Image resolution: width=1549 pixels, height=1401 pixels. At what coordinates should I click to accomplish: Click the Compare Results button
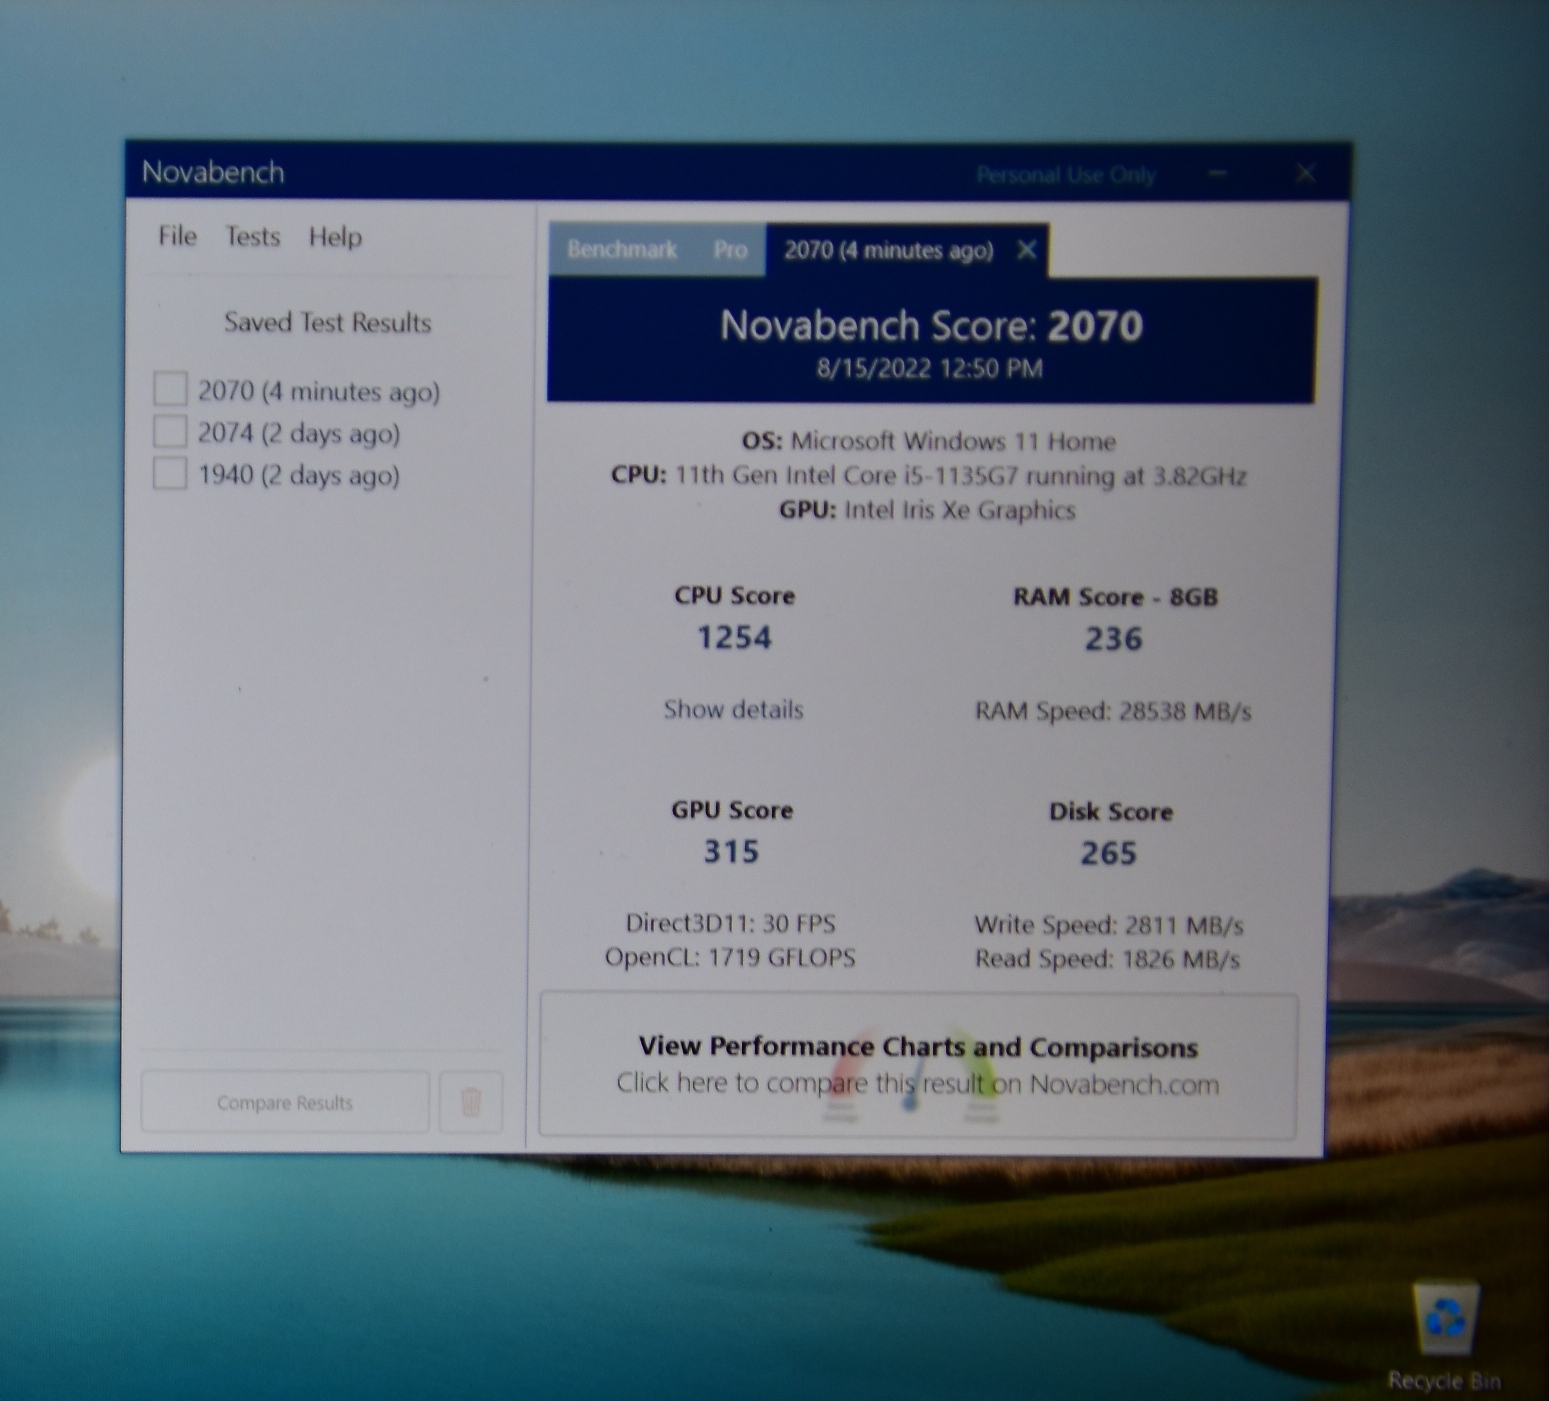tap(285, 1102)
